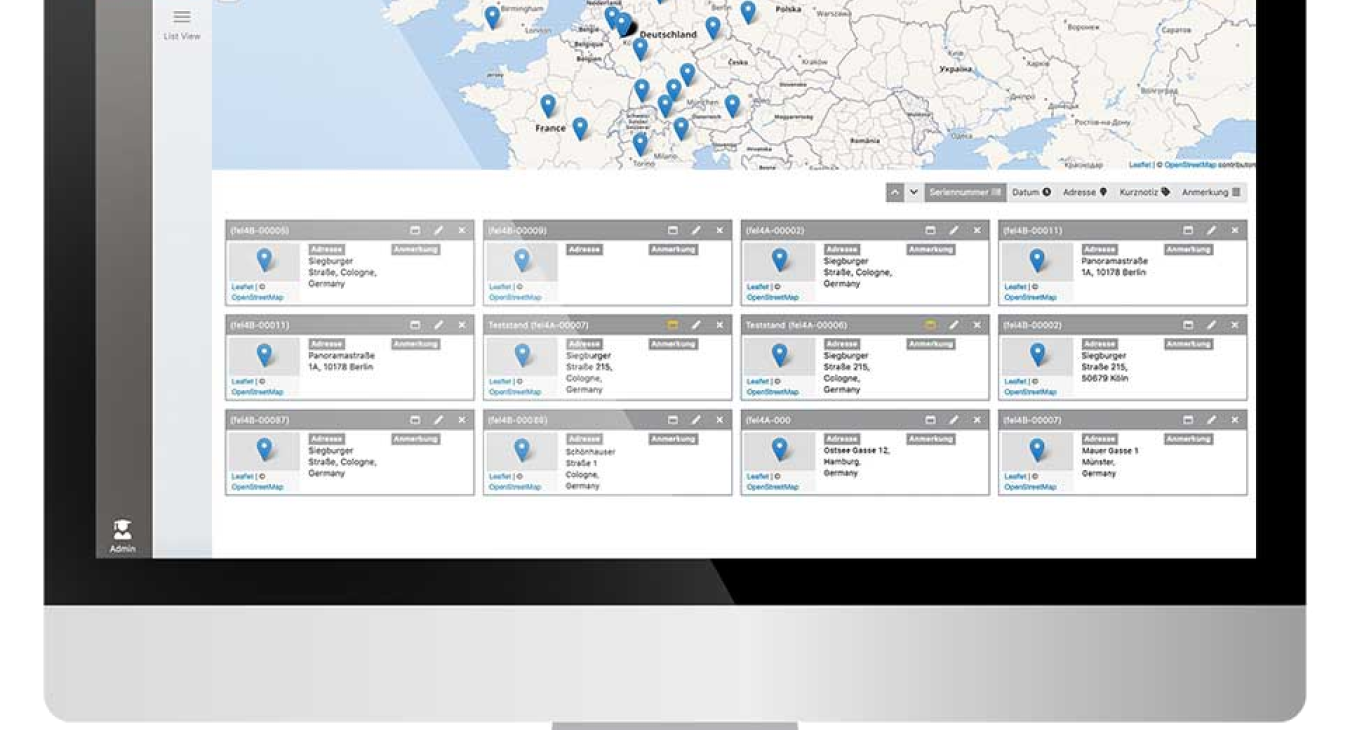Open Leaflet link in main map attribution
1350x730 pixels.
(x=1140, y=164)
